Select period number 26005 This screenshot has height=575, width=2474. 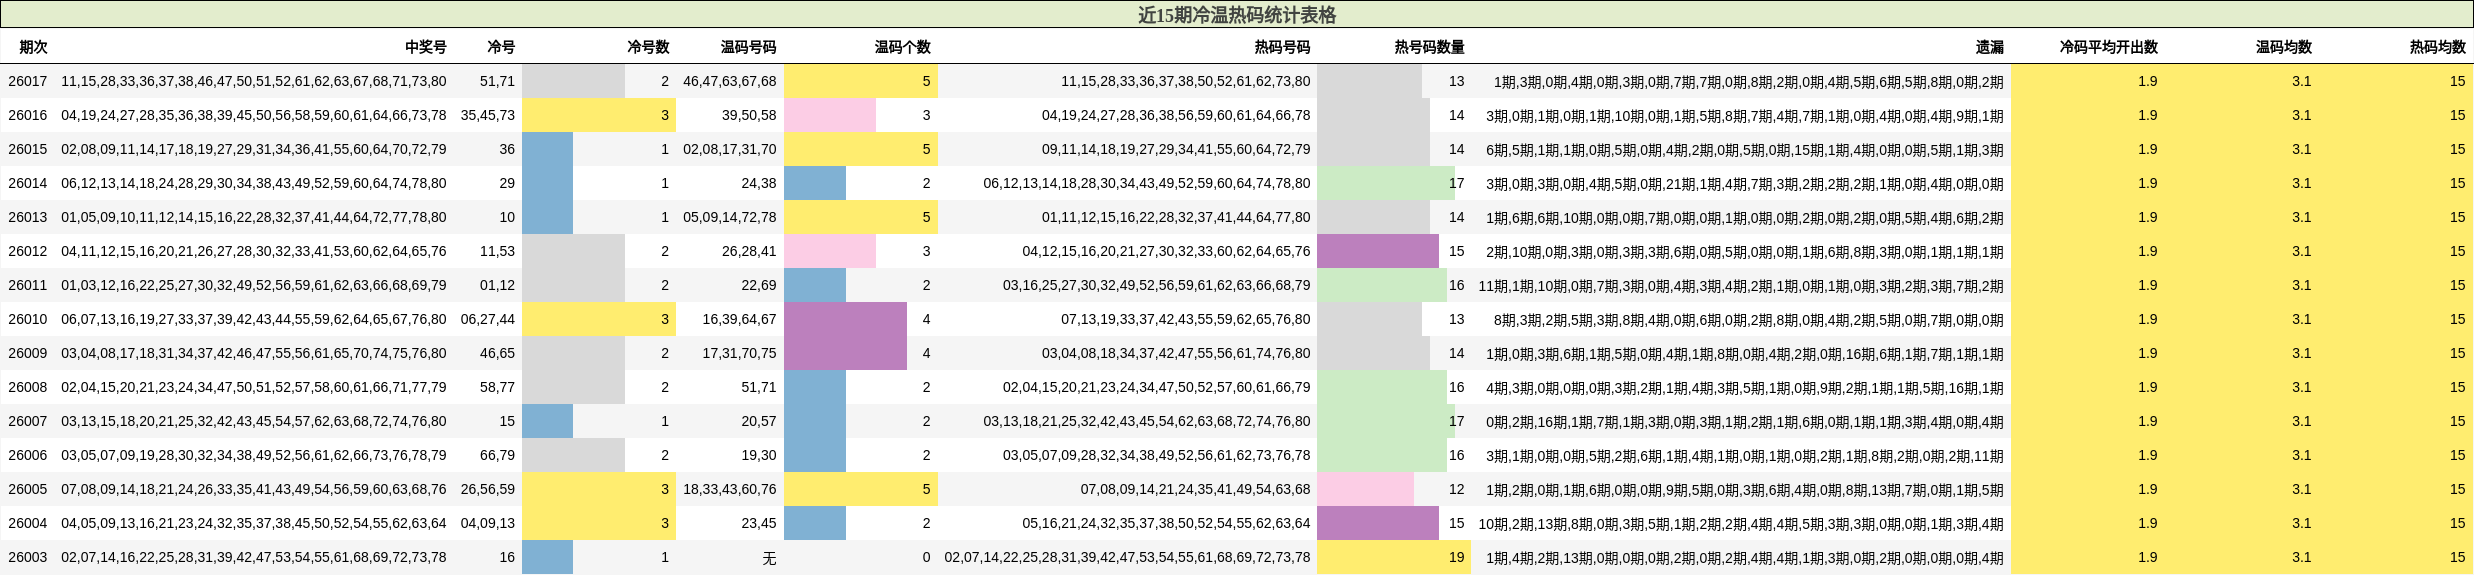pyautogui.click(x=27, y=489)
